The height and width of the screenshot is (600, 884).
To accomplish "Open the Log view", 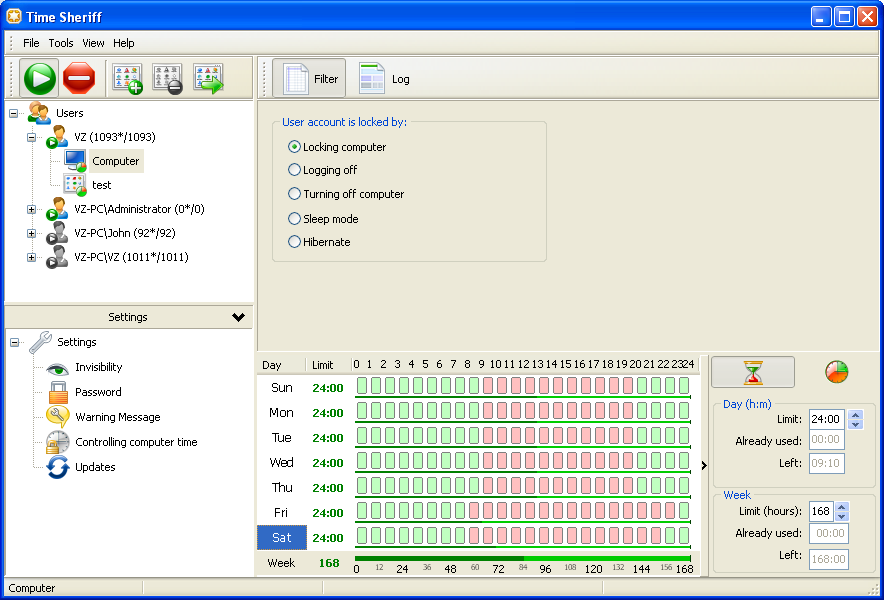I will click(x=384, y=79).
